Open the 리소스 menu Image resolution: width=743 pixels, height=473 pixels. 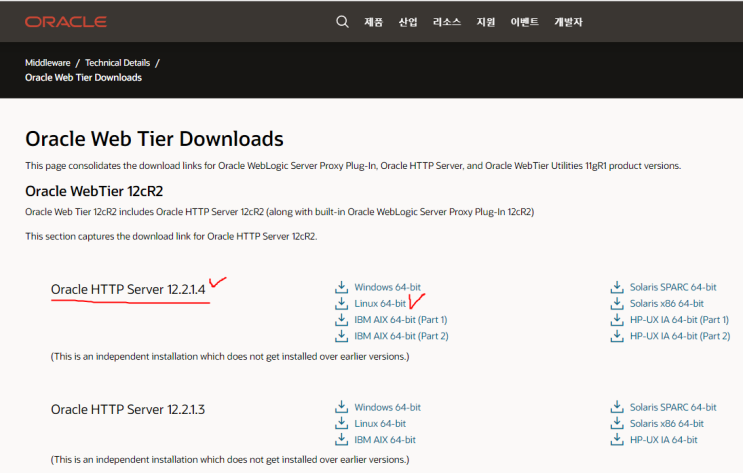point(447,22)
